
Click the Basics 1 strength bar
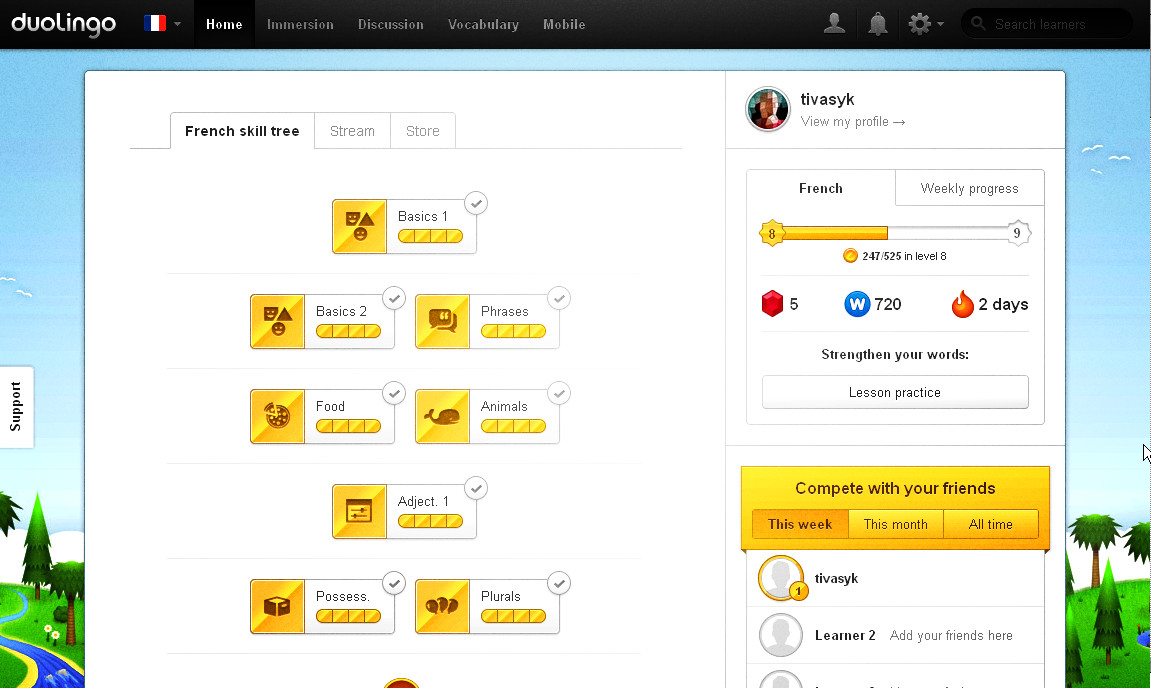430,236
